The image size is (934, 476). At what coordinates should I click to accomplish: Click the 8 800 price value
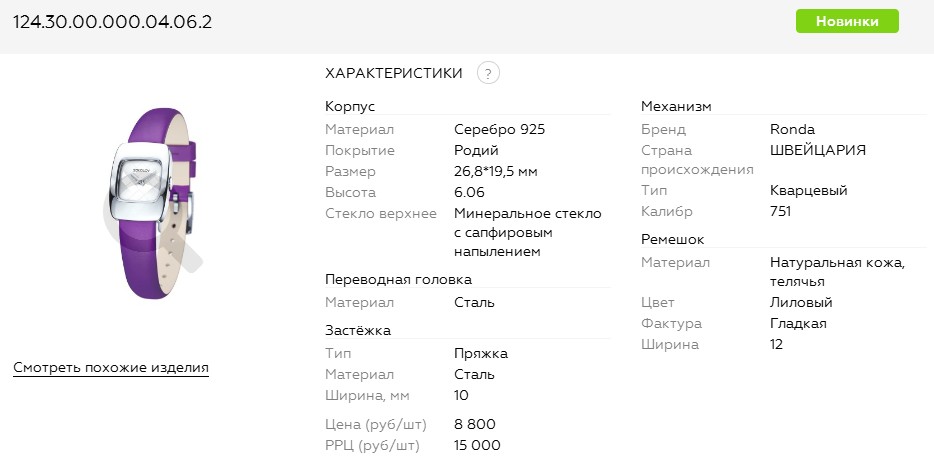click(474, 424)
